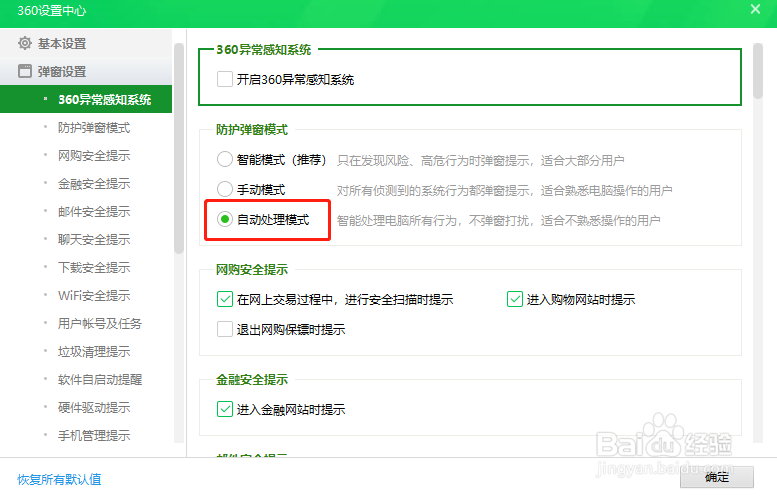
Task: Enable 开启360异常感知系统 checkbox
Action: 224,79
